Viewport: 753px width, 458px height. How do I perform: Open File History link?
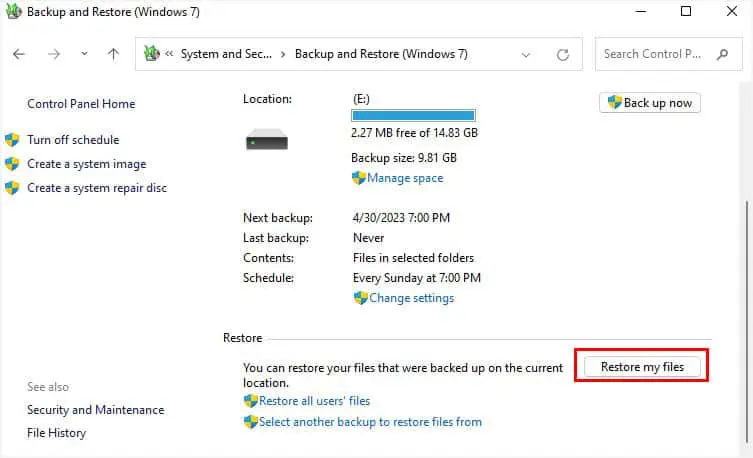(56, 433)
